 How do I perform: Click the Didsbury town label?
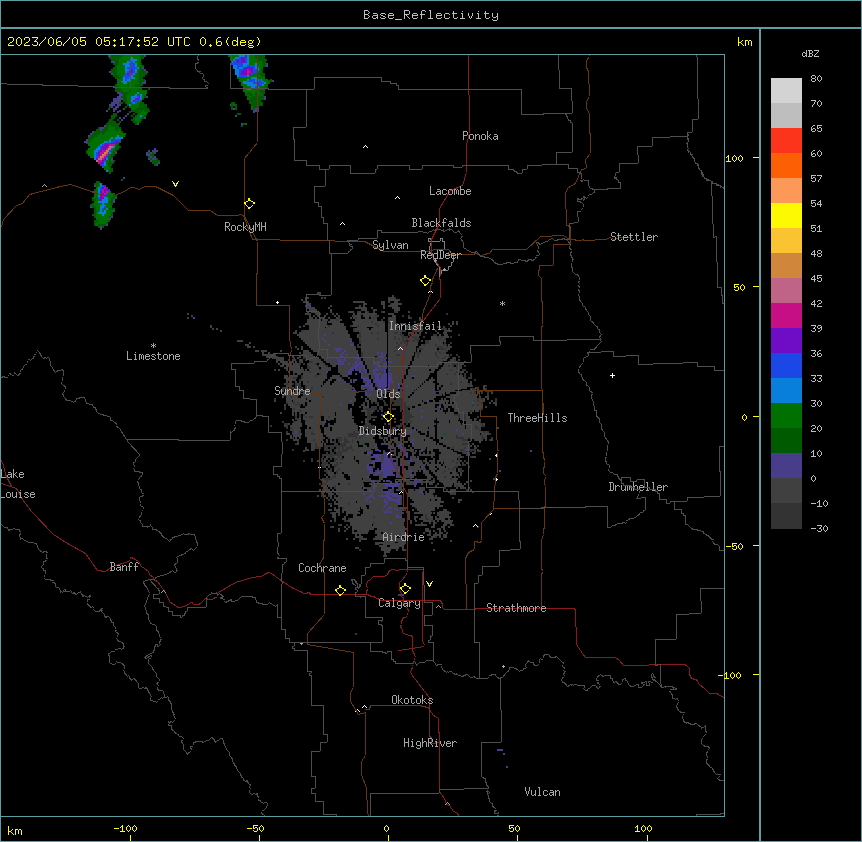(383, 431)
